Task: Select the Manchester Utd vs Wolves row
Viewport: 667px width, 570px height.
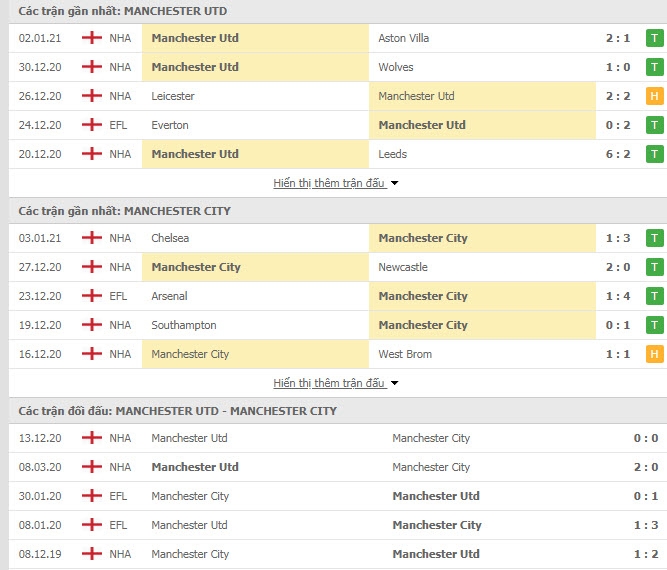Action: [x=338, y=67]
